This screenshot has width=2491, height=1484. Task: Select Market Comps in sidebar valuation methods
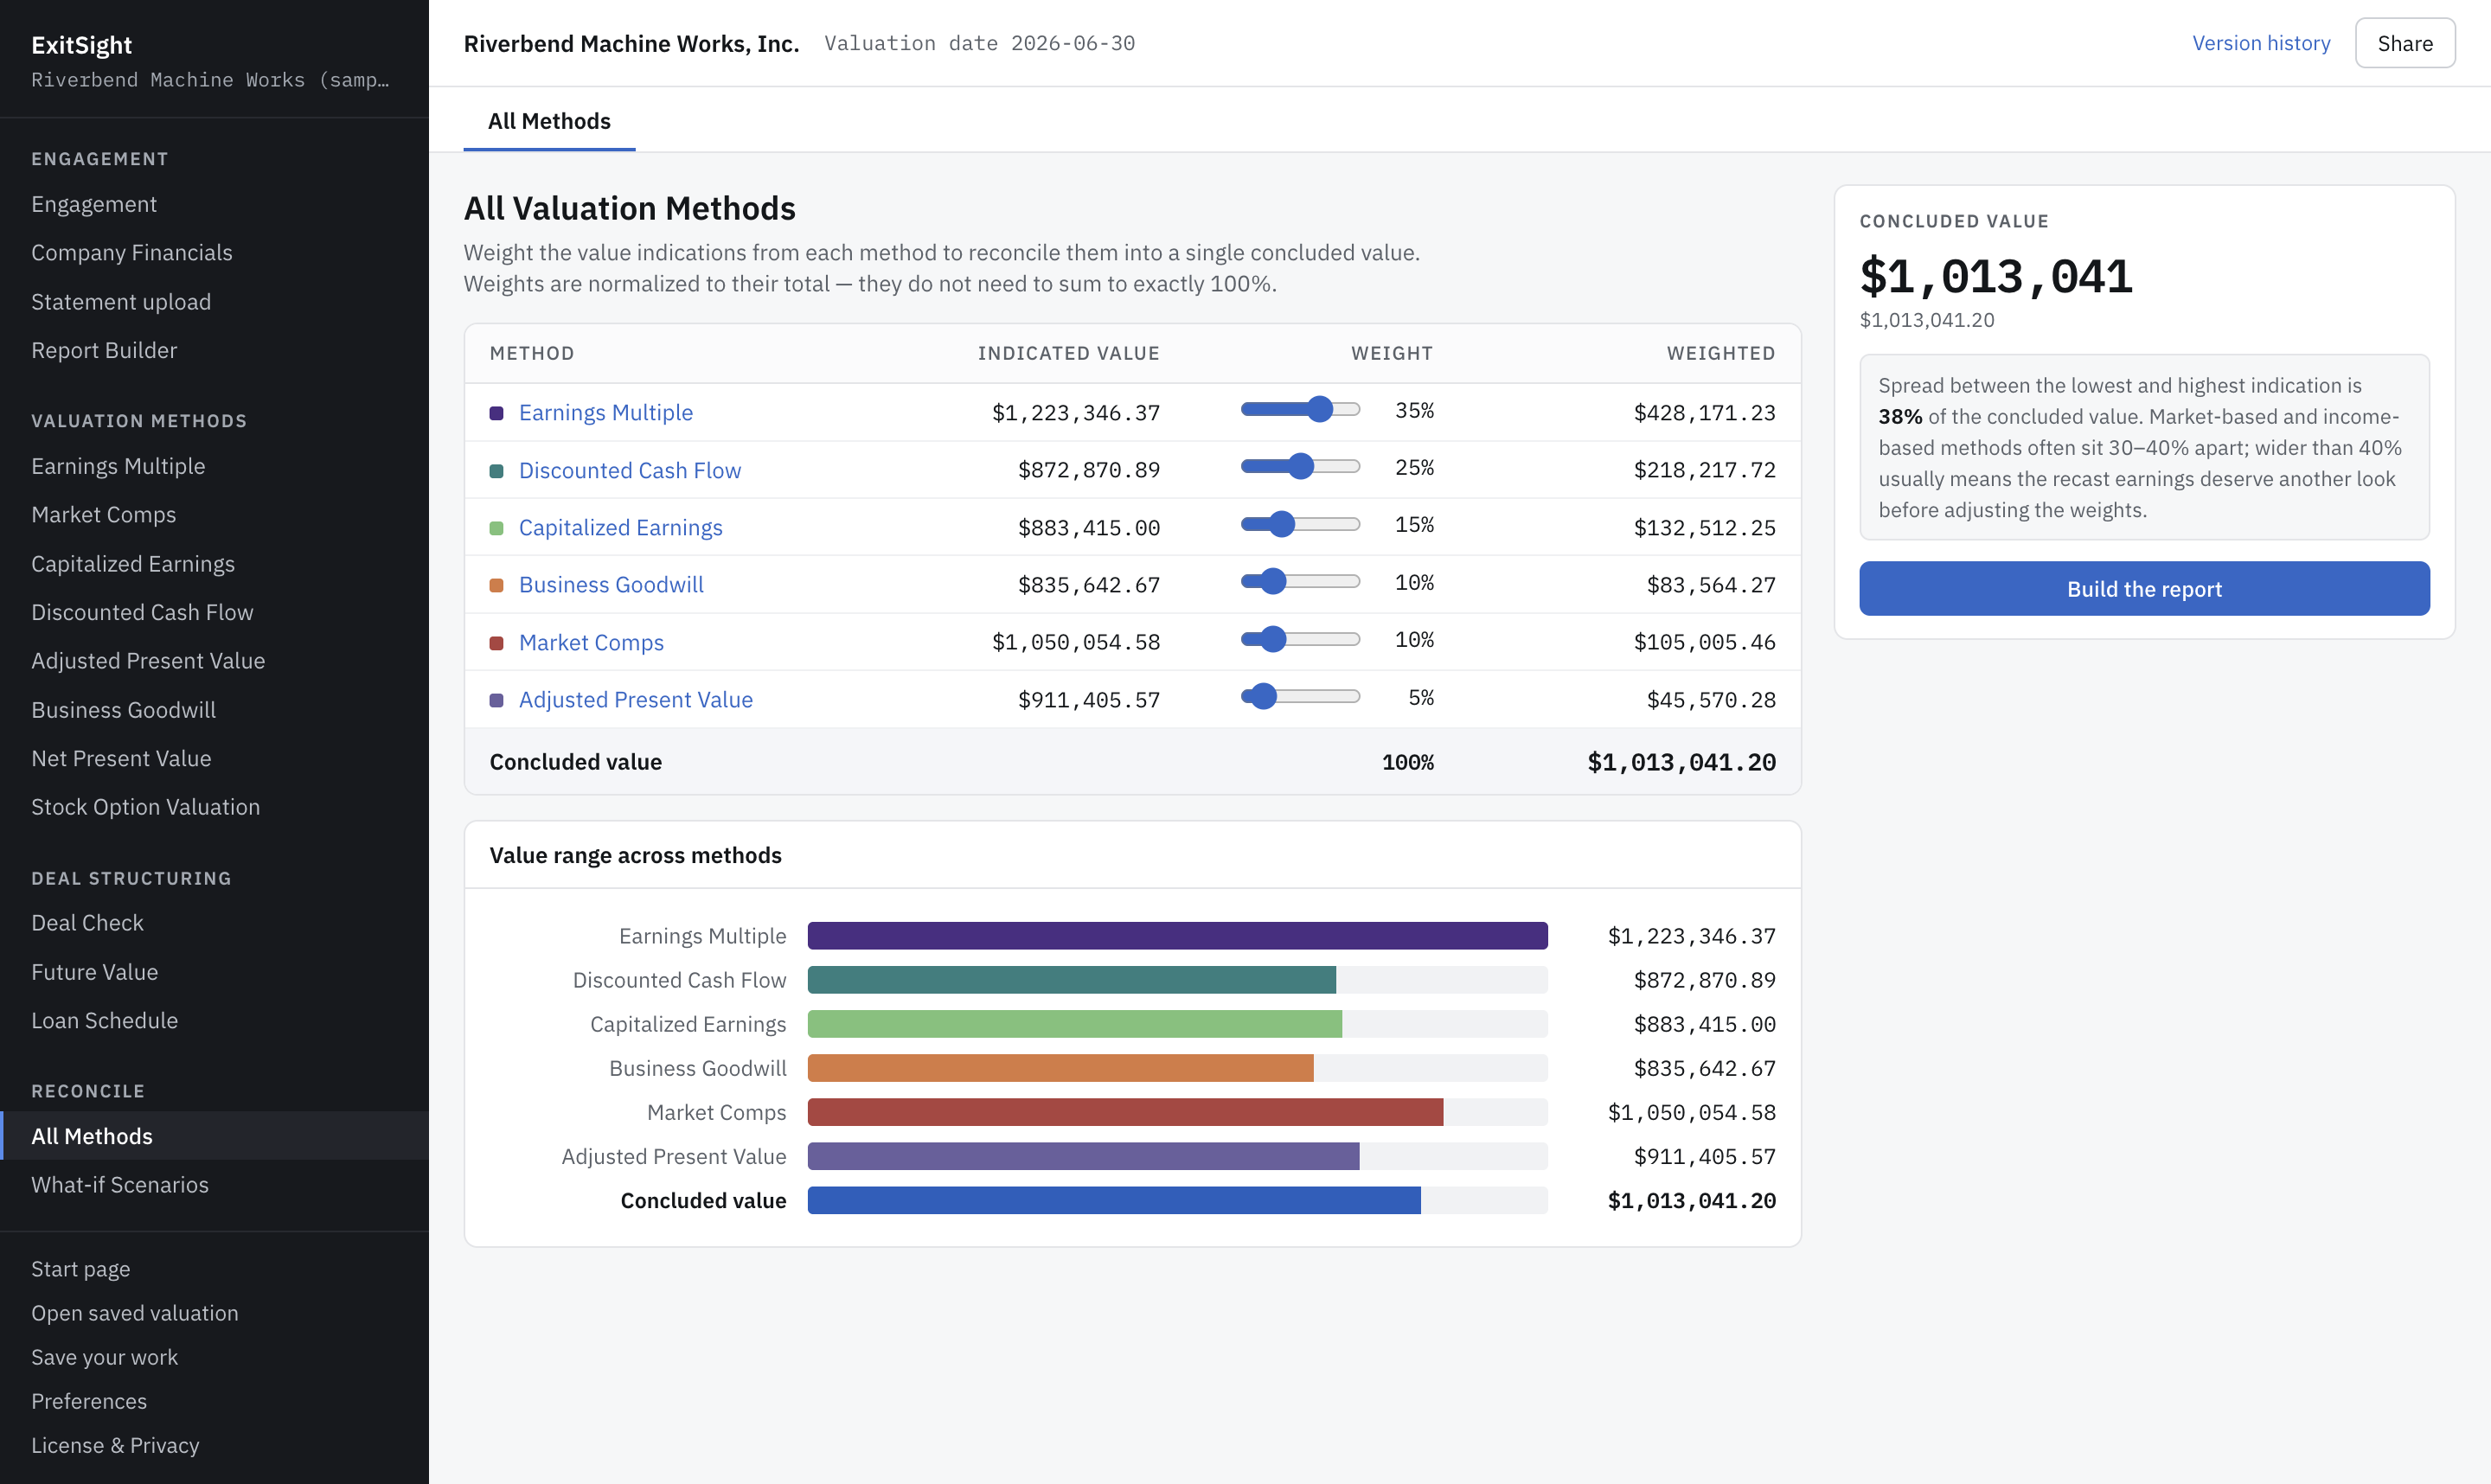[214, 515]
